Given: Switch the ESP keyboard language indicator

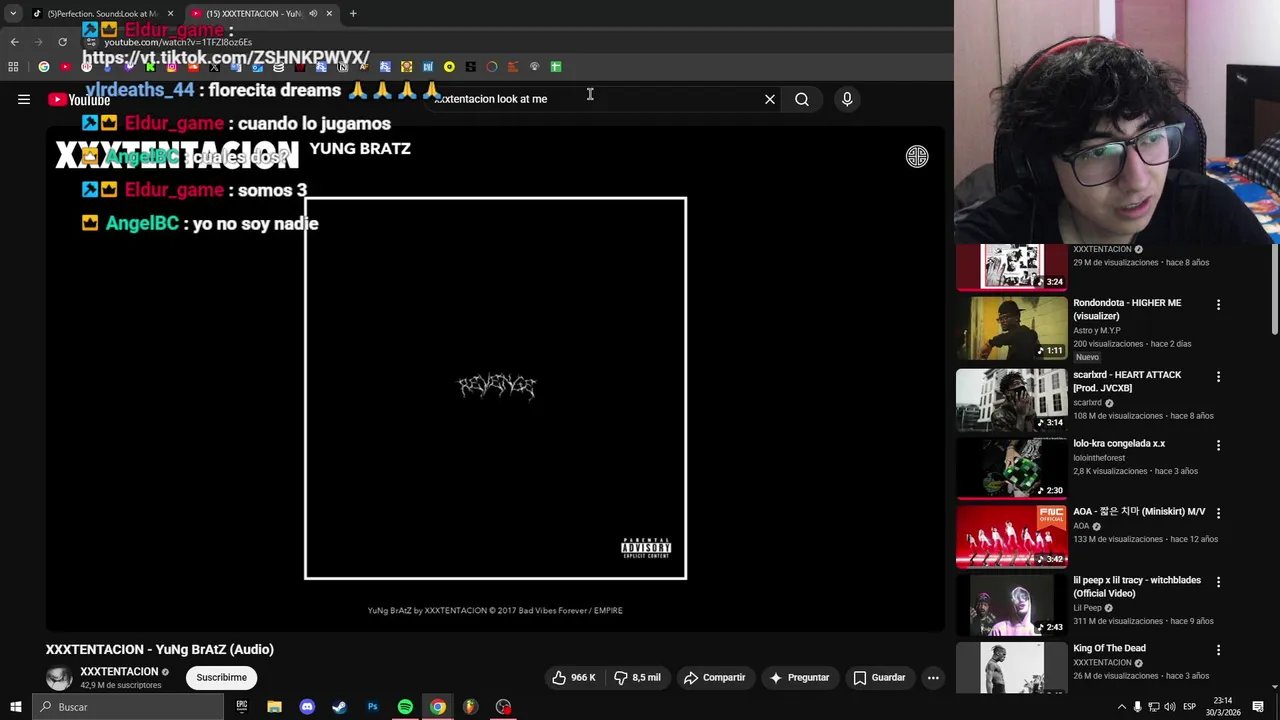Looking at the screenshot, I should point(1189,707).
